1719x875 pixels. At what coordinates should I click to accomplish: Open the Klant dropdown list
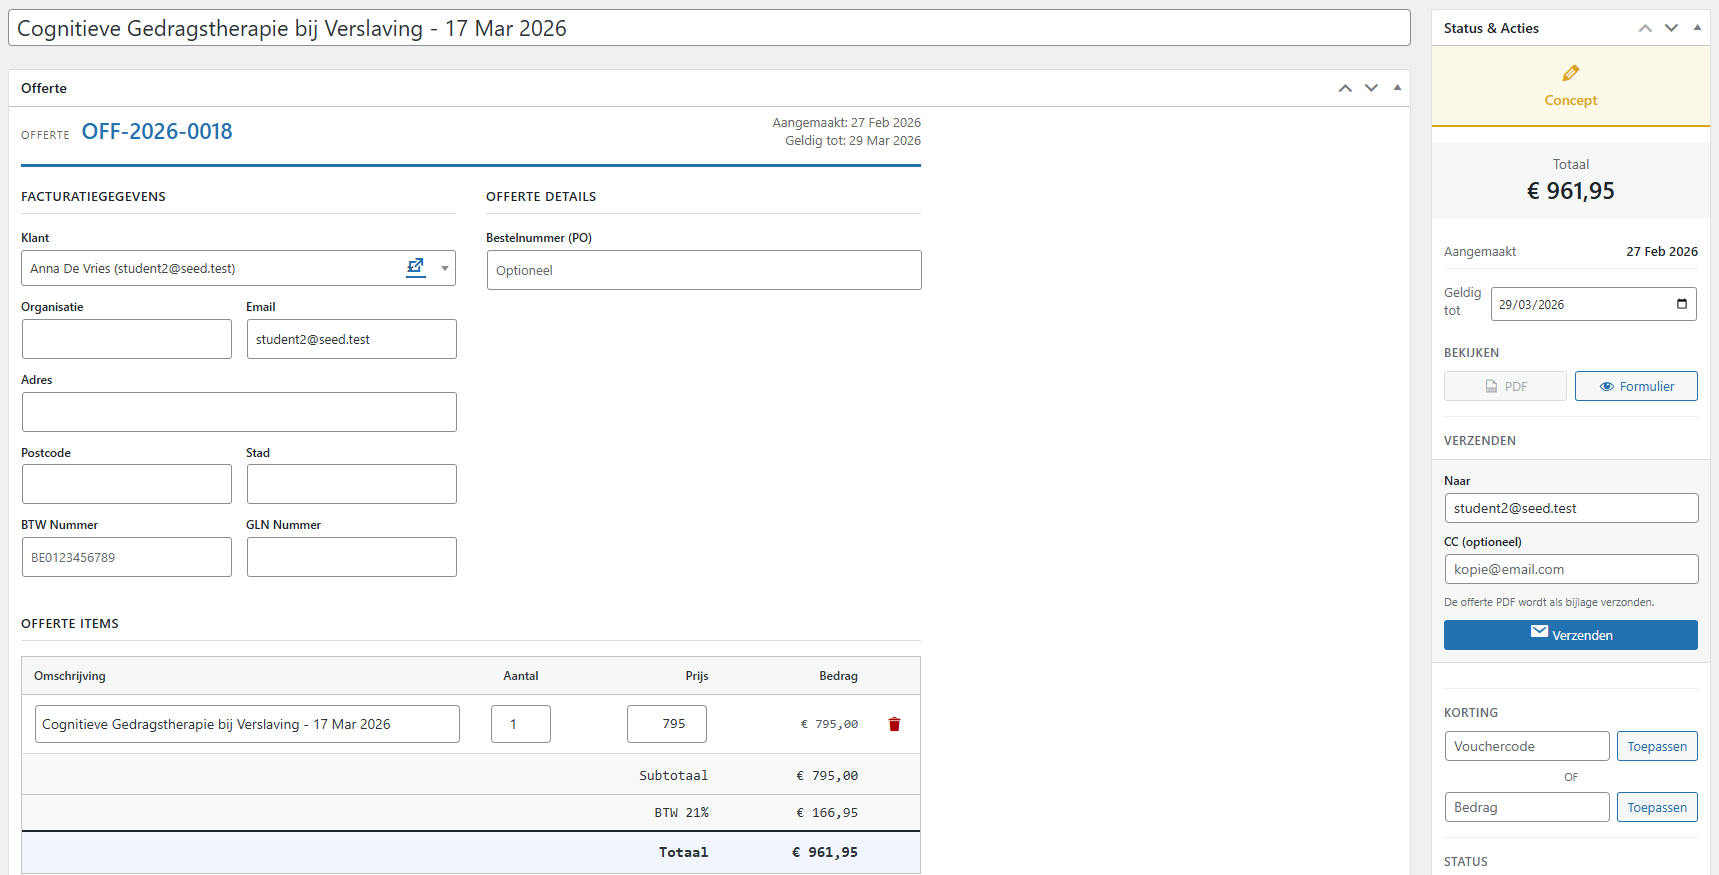444,268
